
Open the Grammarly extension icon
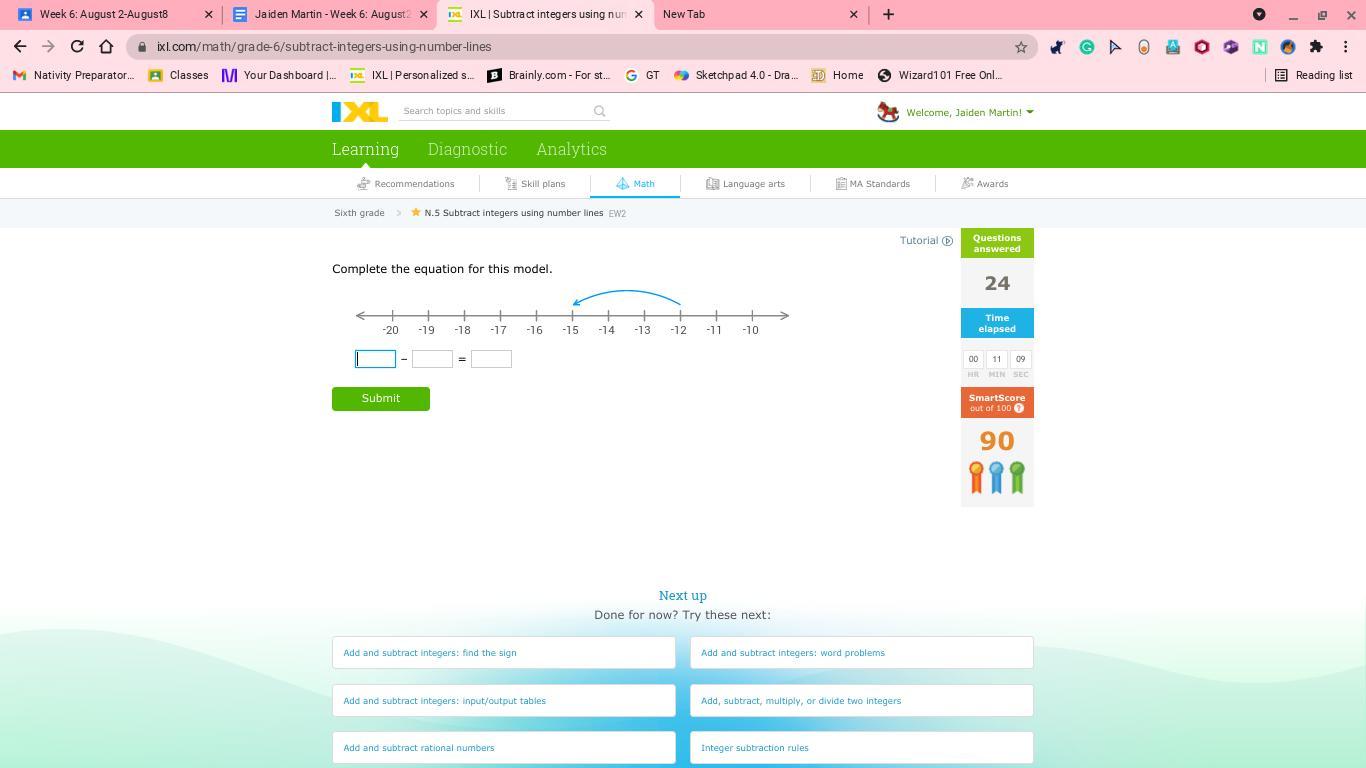1086,47
